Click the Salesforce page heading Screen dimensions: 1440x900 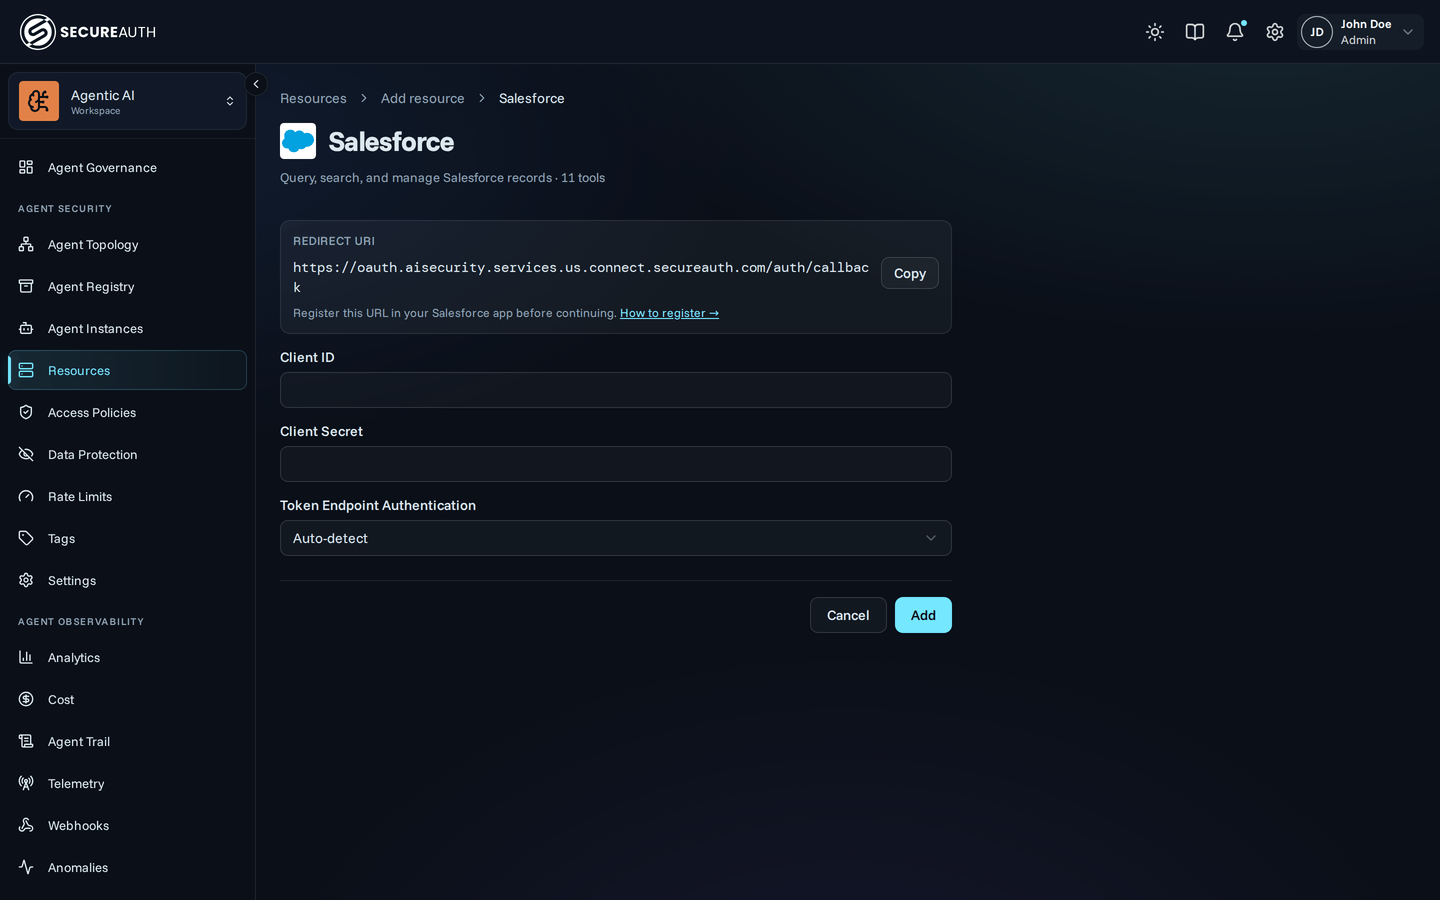(x=391, y=142)
